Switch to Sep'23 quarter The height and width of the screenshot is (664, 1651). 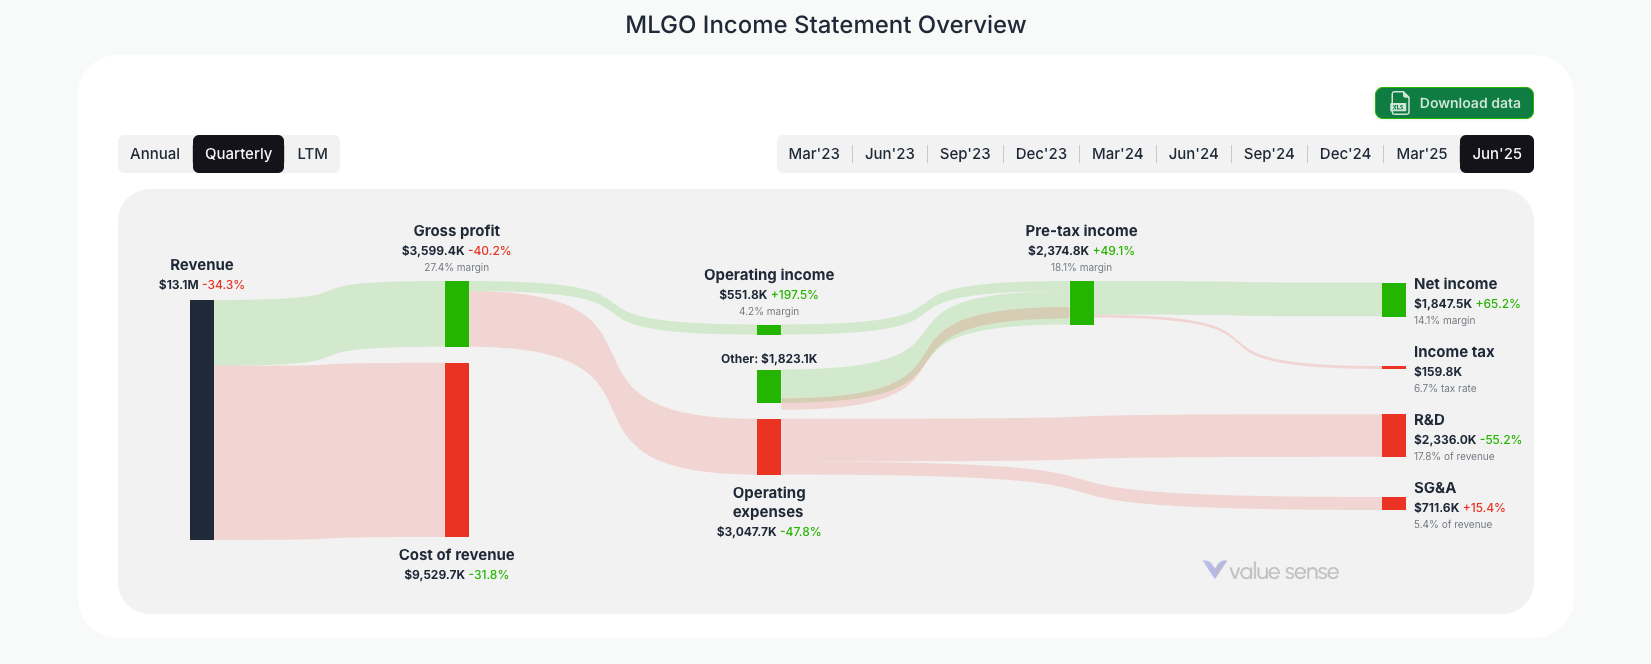[x=965, y=153]
